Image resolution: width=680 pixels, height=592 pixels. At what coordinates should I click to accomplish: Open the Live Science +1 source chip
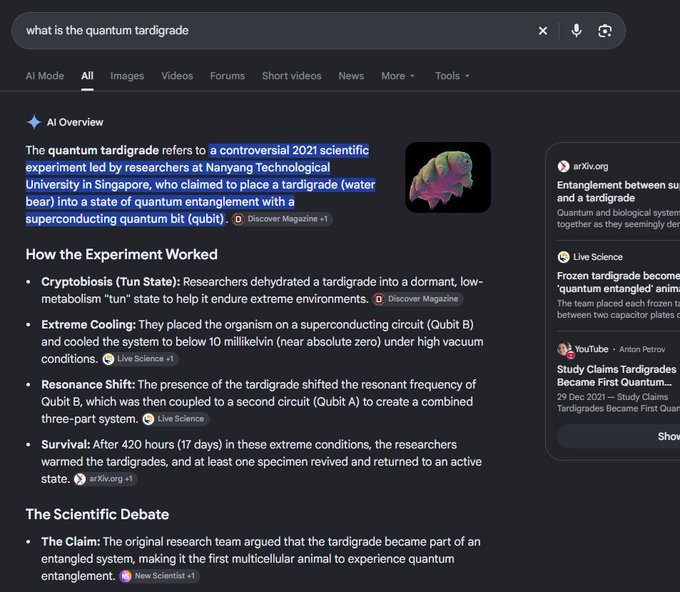[x=140, y=359]
